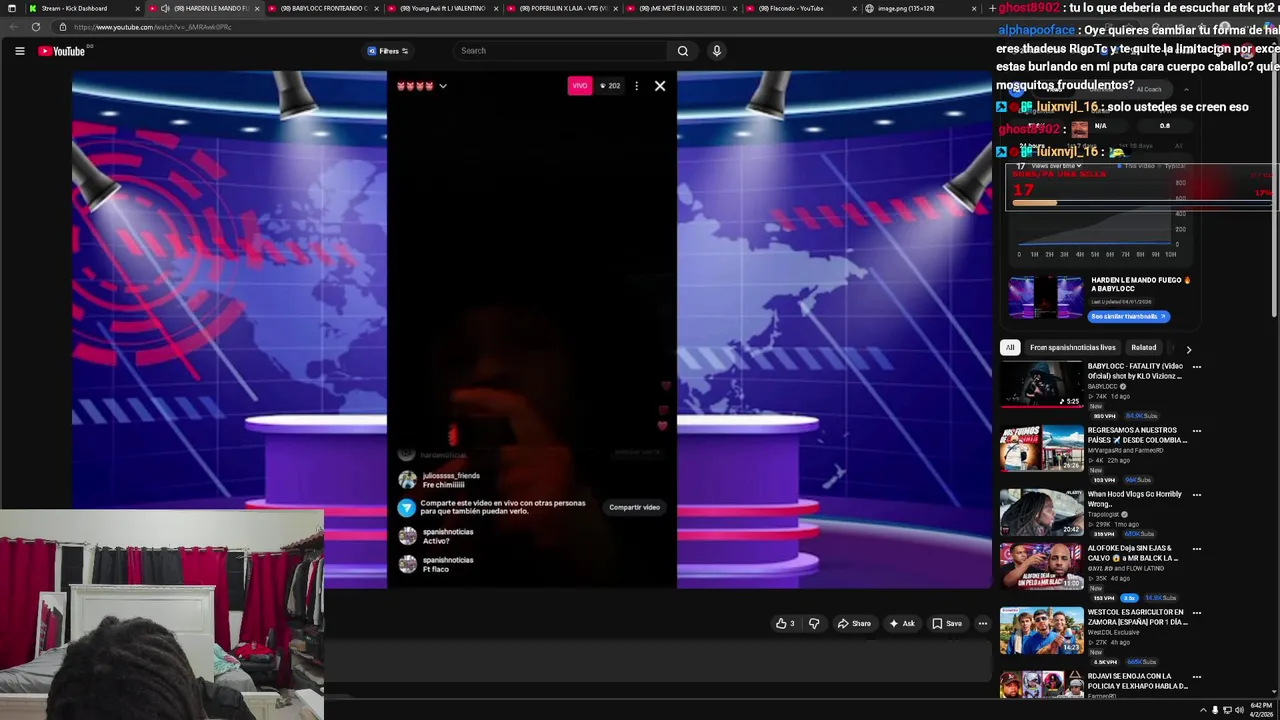Open the BABYLOCC channel name link
This screenshot has width=1280, height=720.
coord(1103,386)
